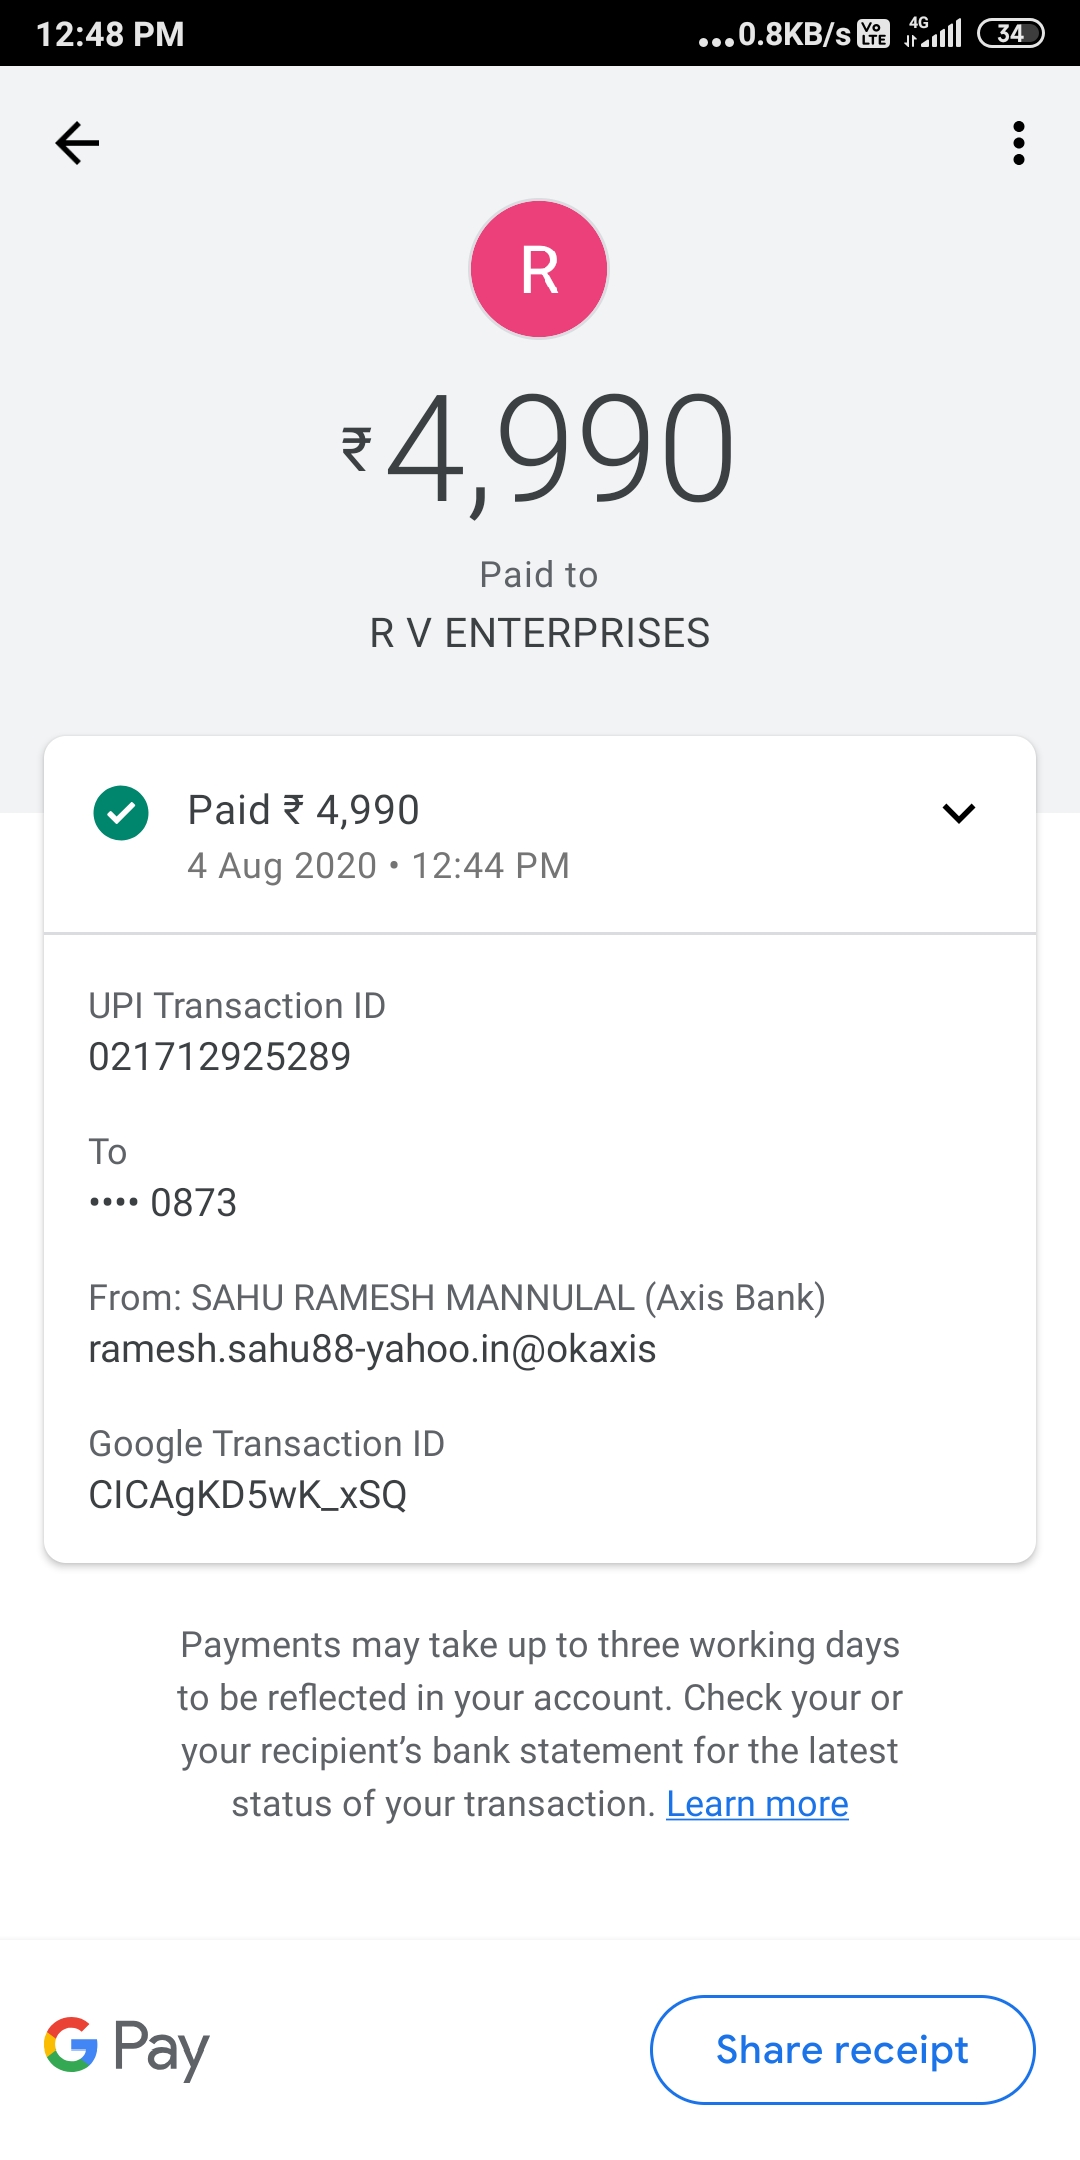Tap the UPI Transaction ID number 021712925289
Image resolution: width=1080 pixels, height=2160 pixels.
[x=220, y=1057]
